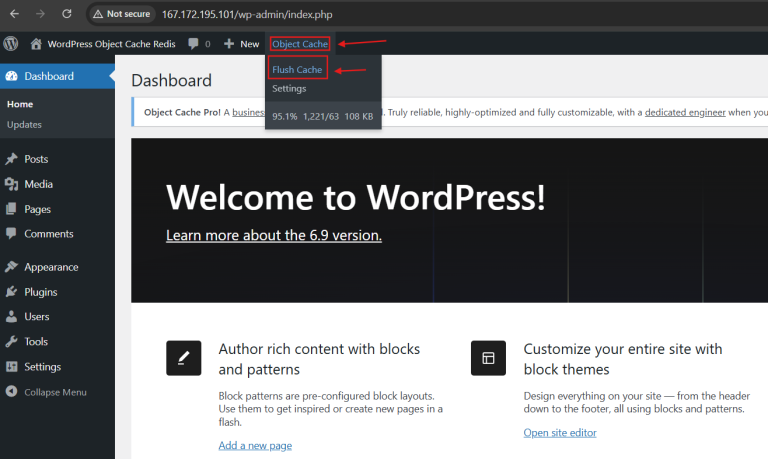
Task: Open the WordPress logo menu
Action: [x=11, y=44]
